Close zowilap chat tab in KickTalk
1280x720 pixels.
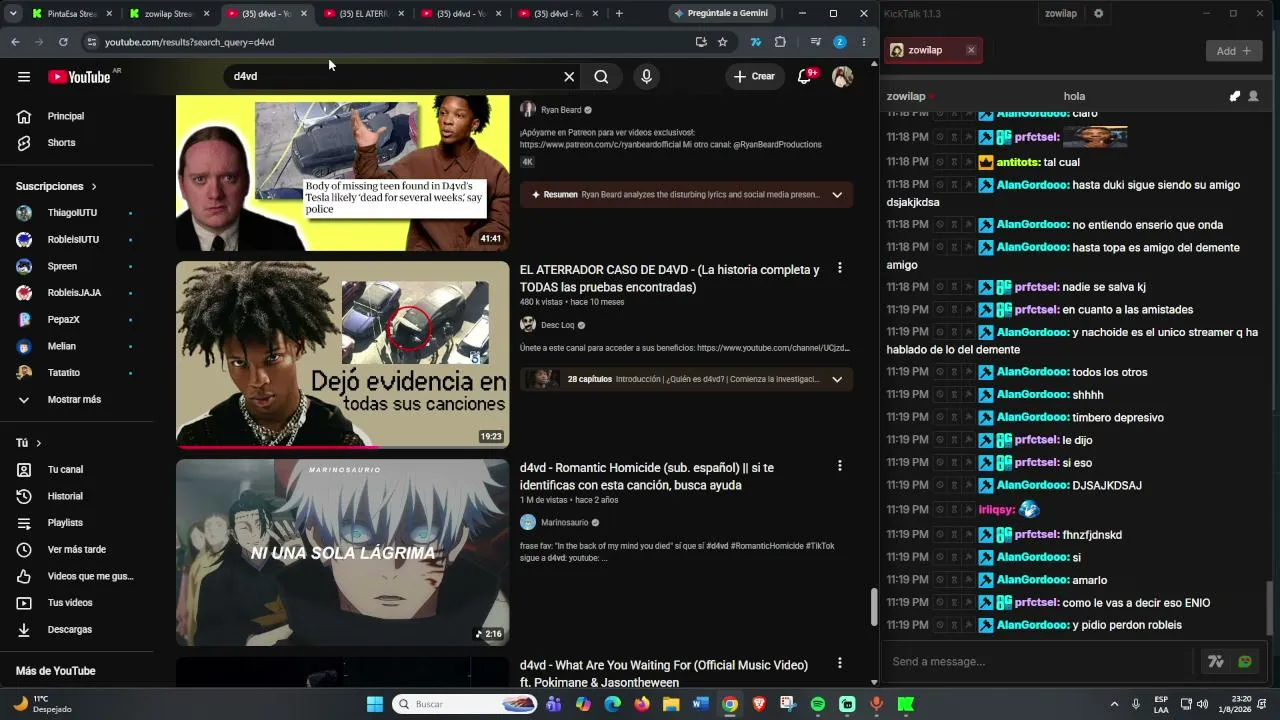tap(971, 51)
